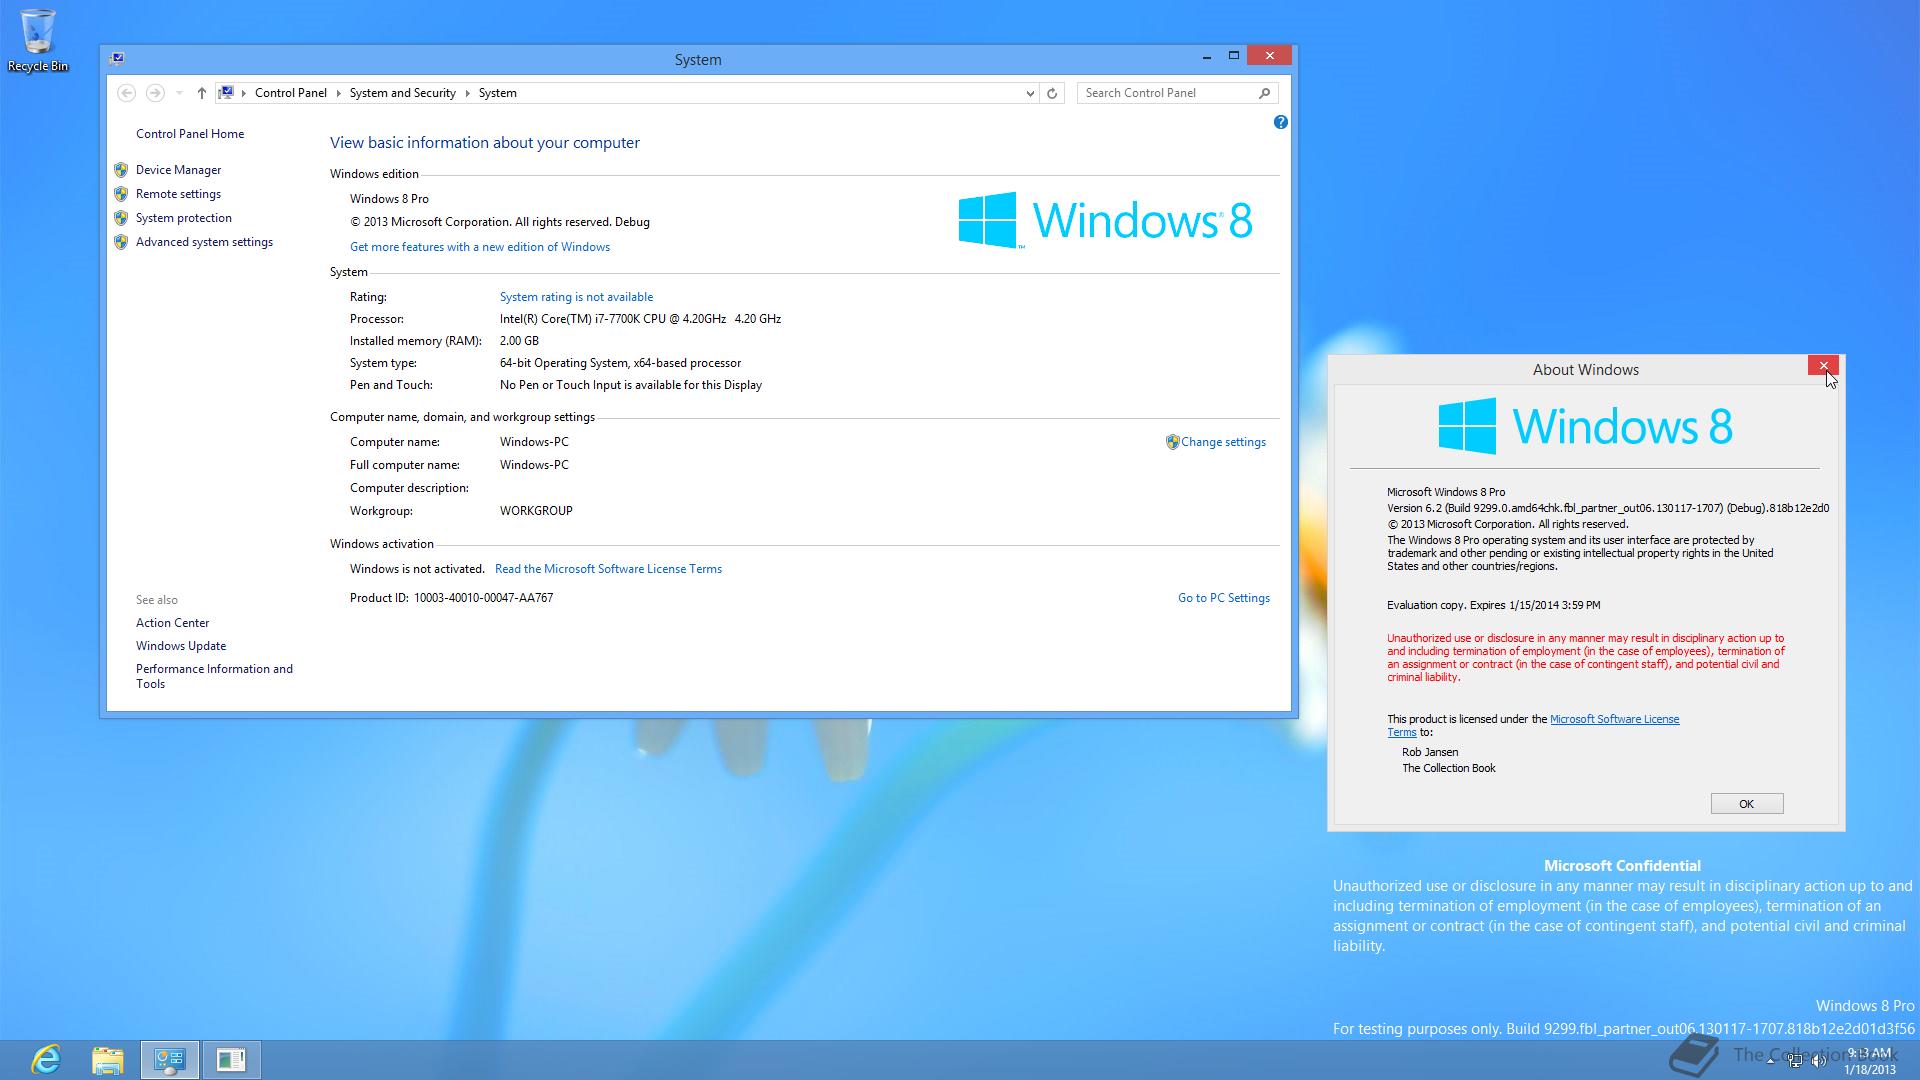Go up one level with up arrow
1920x1080 pixels.
click(201, 93)
